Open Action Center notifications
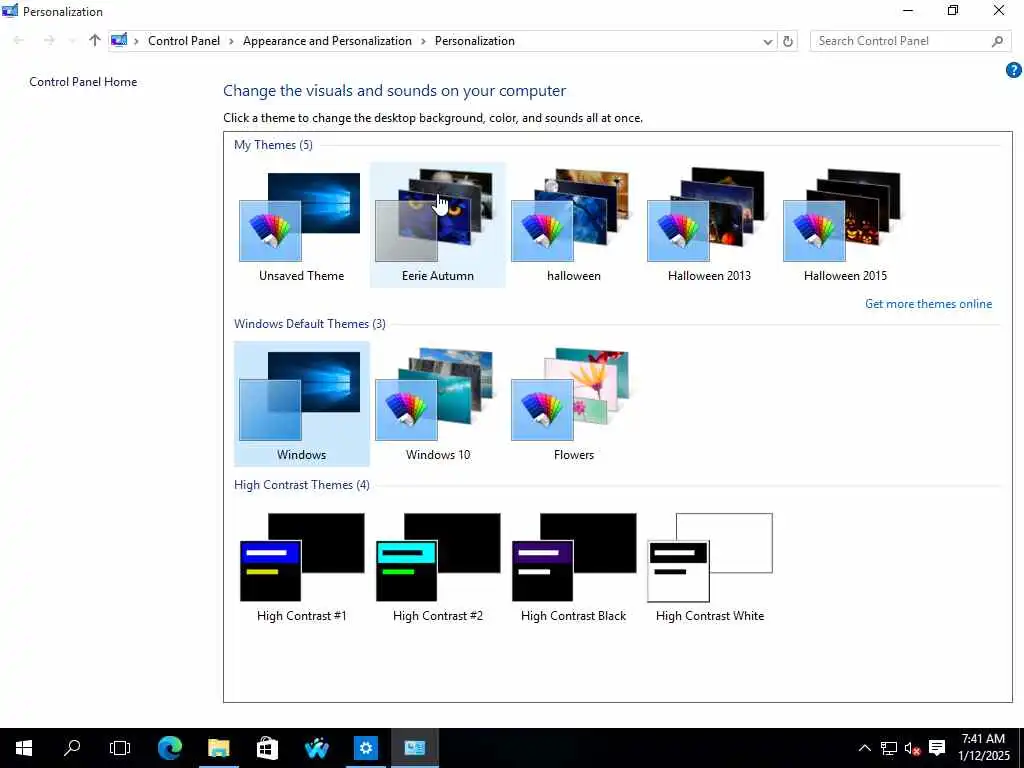 [x=937, y=748]
